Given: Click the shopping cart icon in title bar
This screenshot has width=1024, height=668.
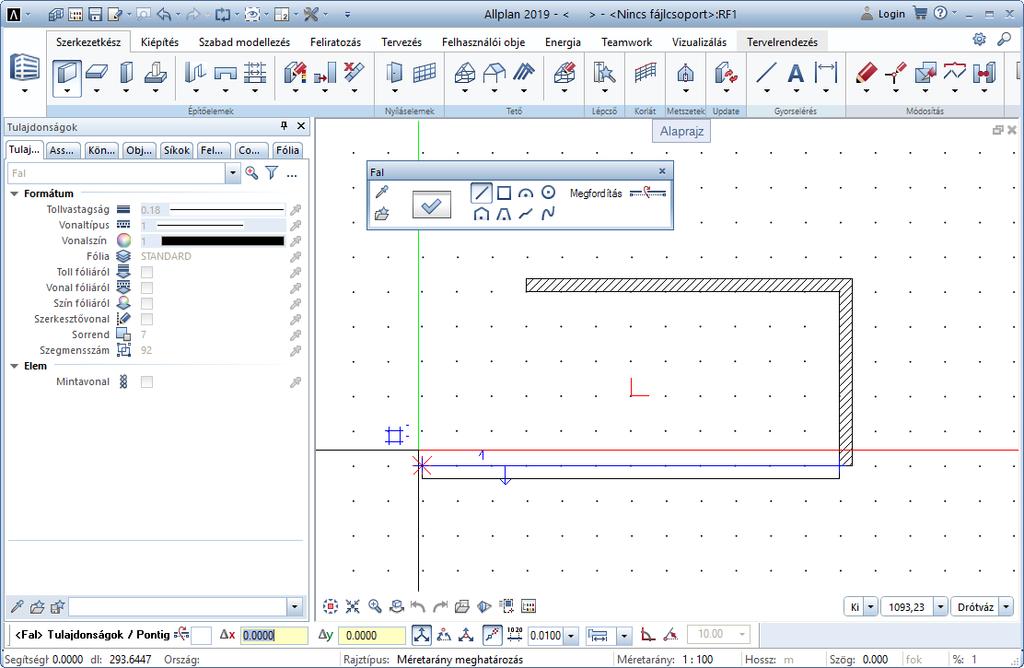Looking at the screenshot, I should coord(920,13).
